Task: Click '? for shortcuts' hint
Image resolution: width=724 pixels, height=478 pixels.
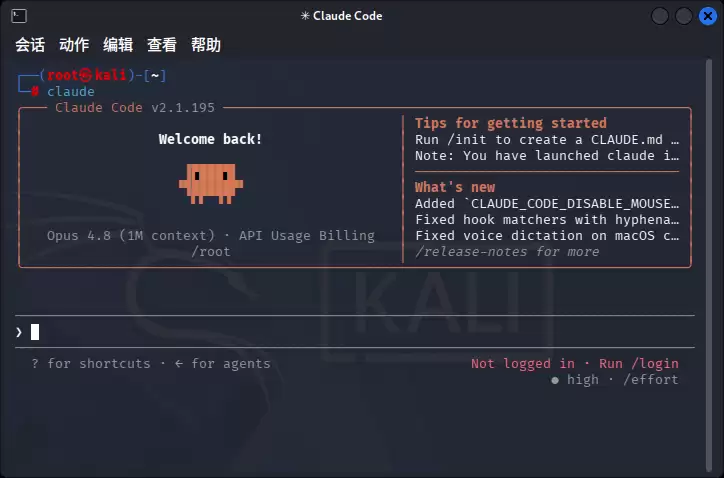Action: 91,363
